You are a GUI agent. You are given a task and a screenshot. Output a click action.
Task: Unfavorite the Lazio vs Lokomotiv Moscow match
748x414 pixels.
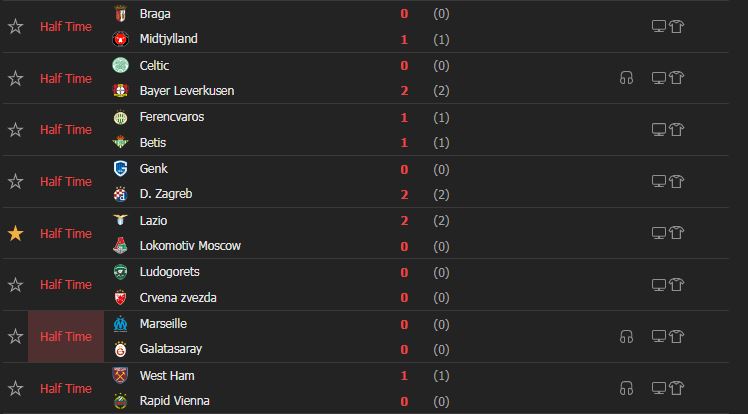pos(15,233)
